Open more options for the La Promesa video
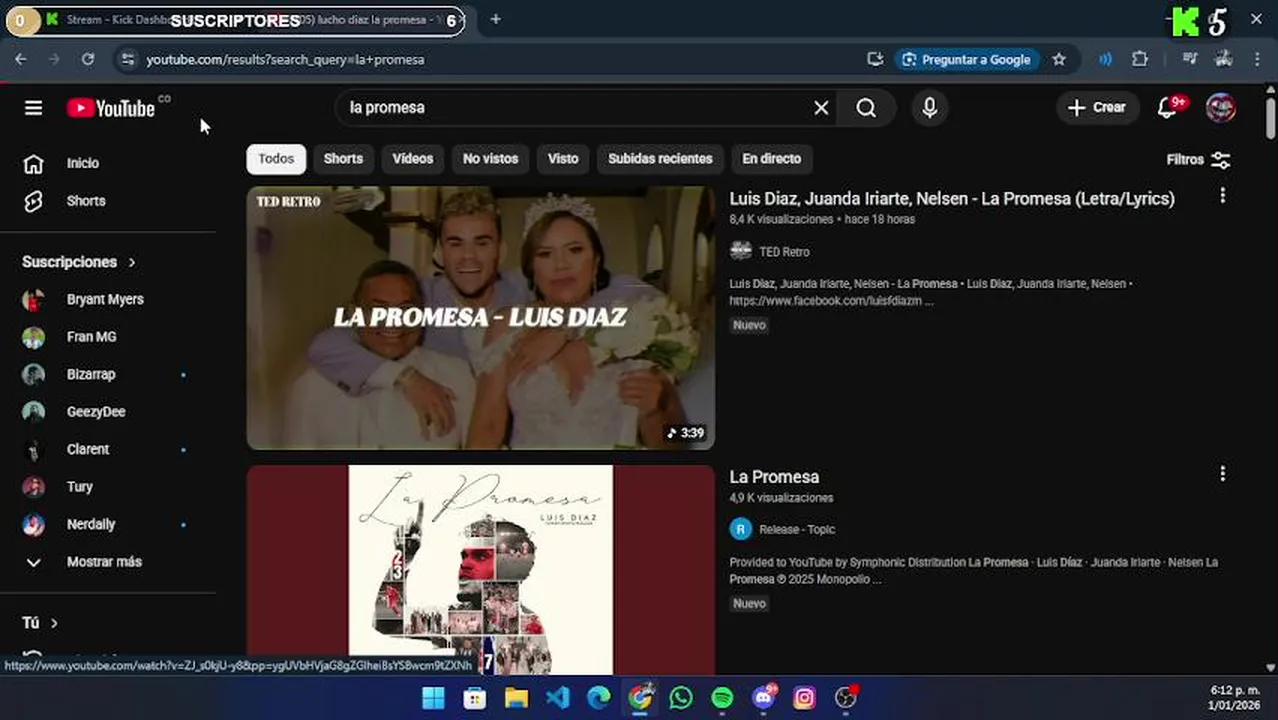This screenshot has width=1278, height=720. click(1222, 474)
